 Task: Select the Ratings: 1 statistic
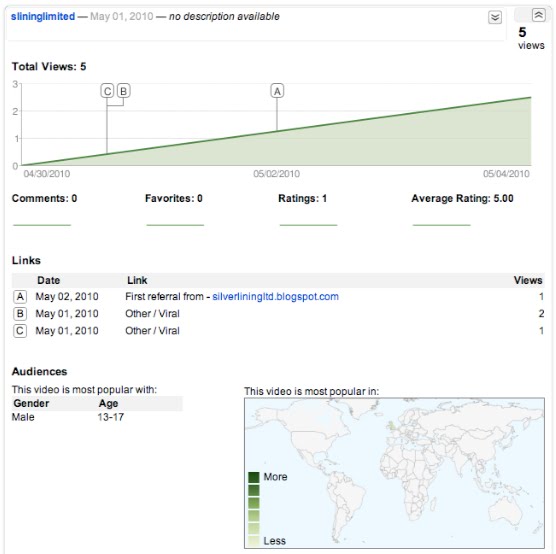(302, 198)
